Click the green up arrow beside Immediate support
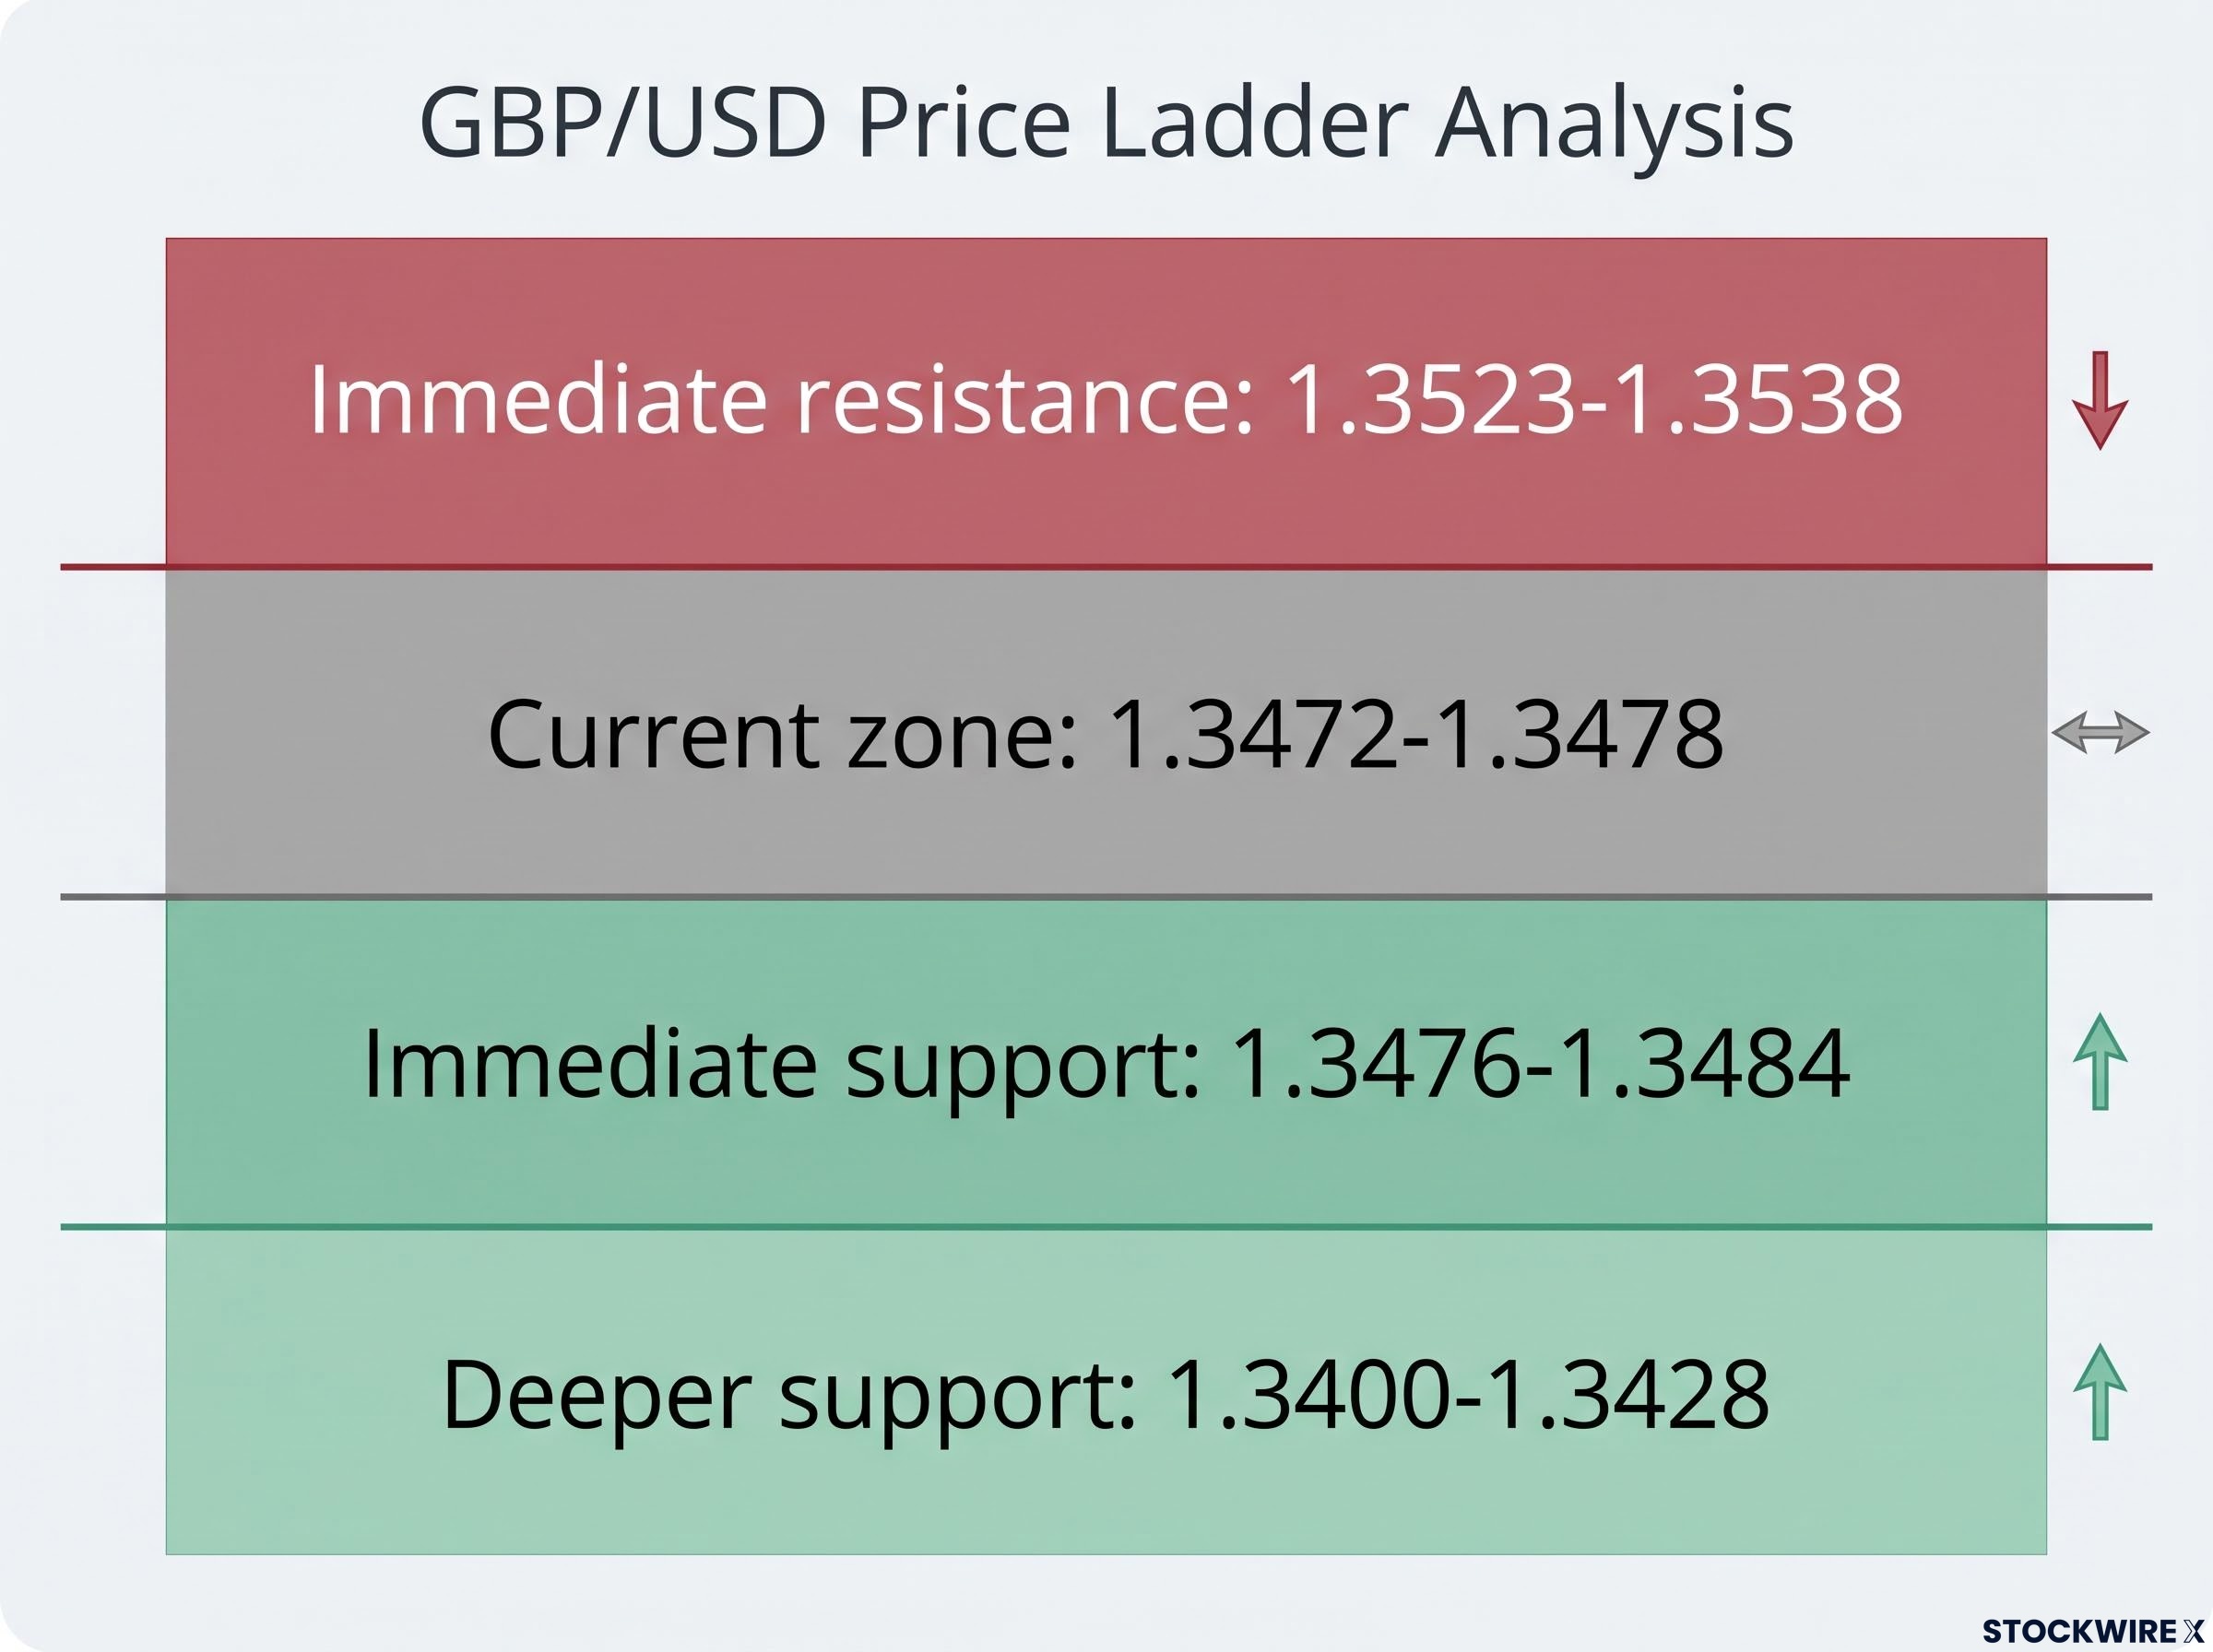This screenshot has height=1652, width=2213. [x=2100, y=1061]
